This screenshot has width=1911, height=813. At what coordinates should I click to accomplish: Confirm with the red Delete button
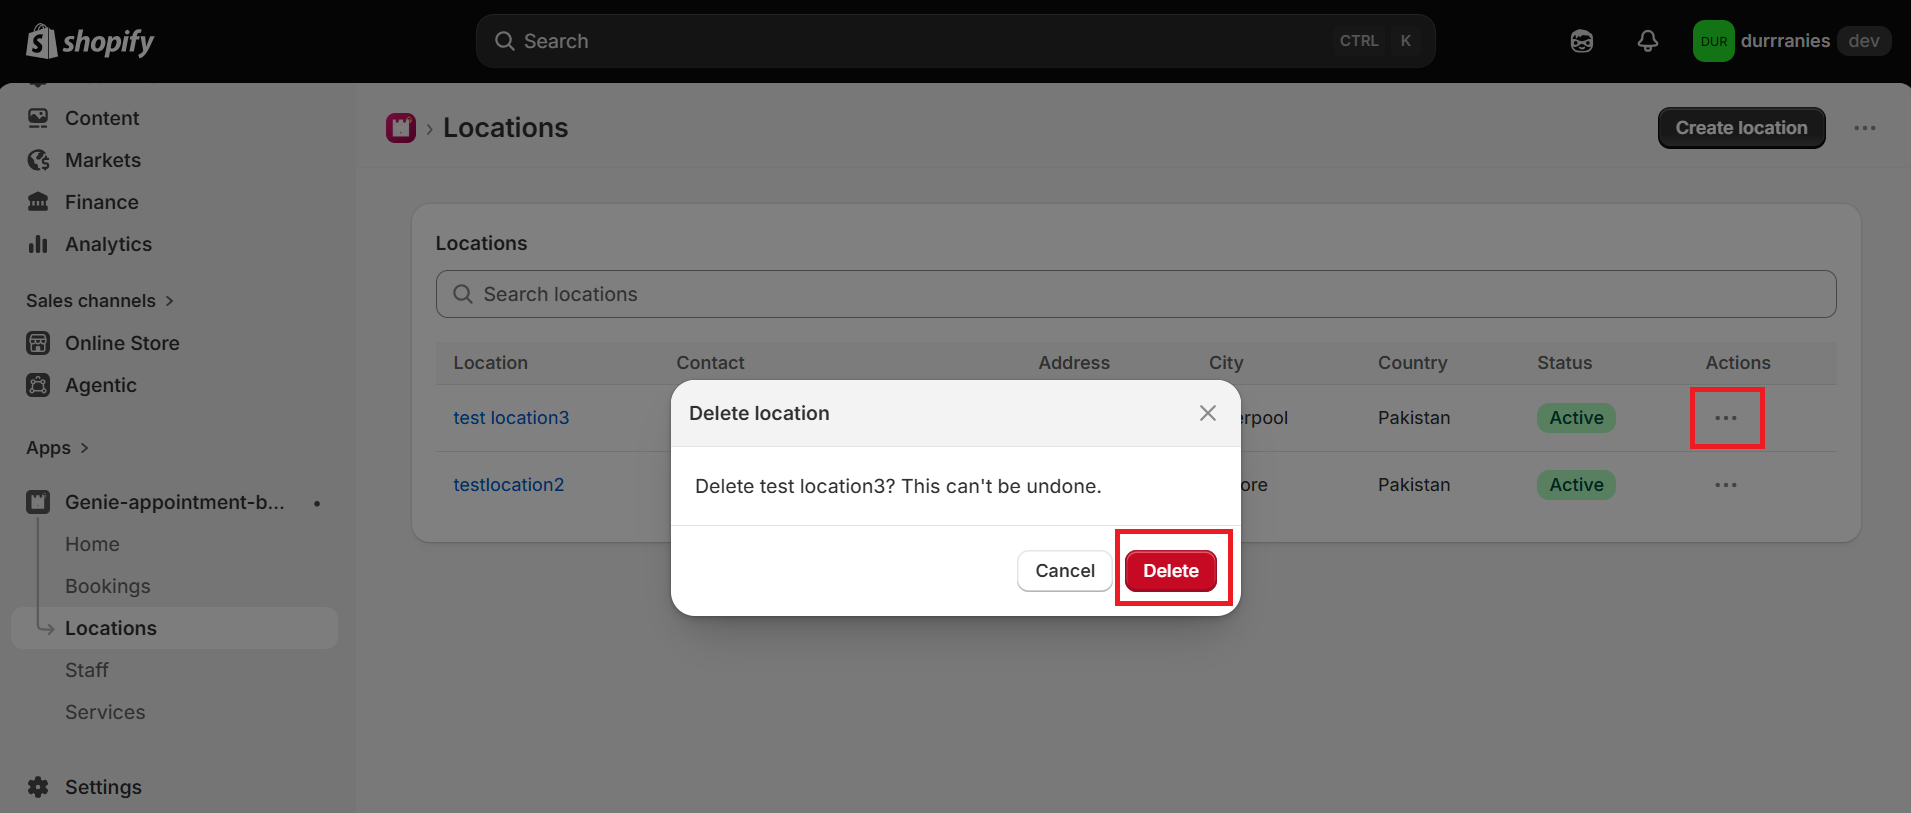coord(1171,571)
